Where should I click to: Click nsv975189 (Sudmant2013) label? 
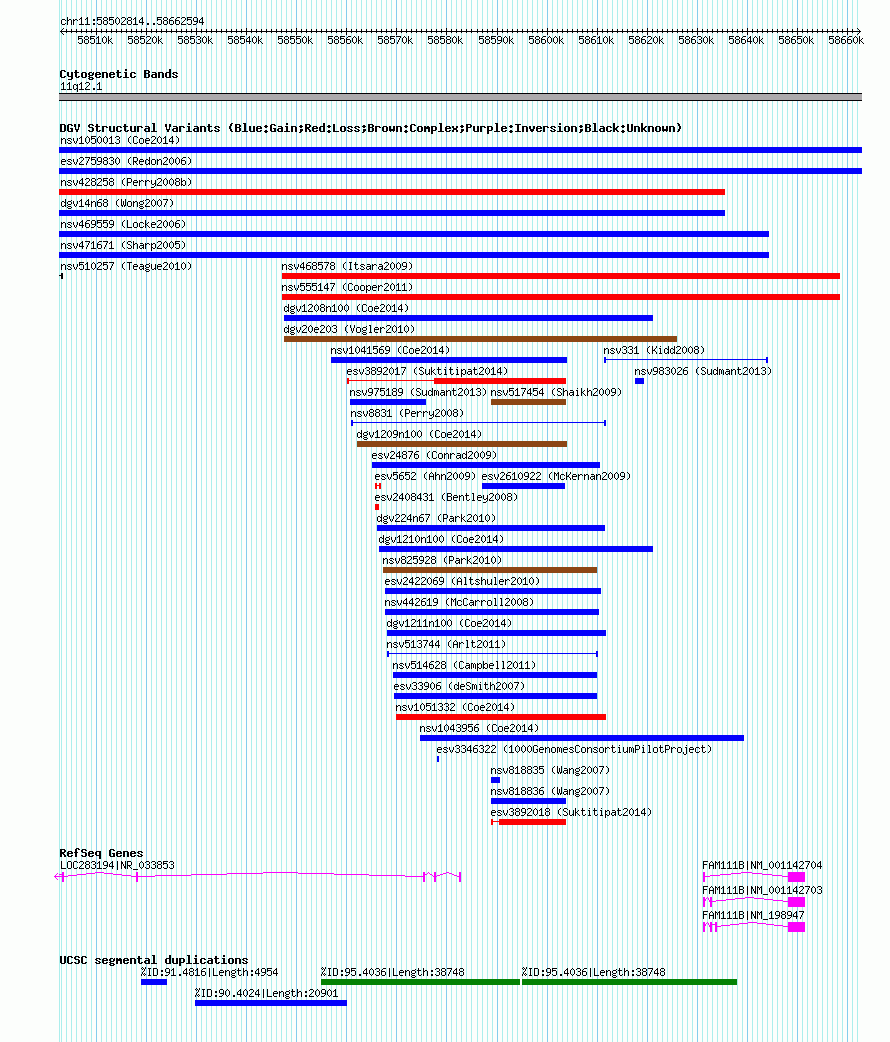pos(418,392)
